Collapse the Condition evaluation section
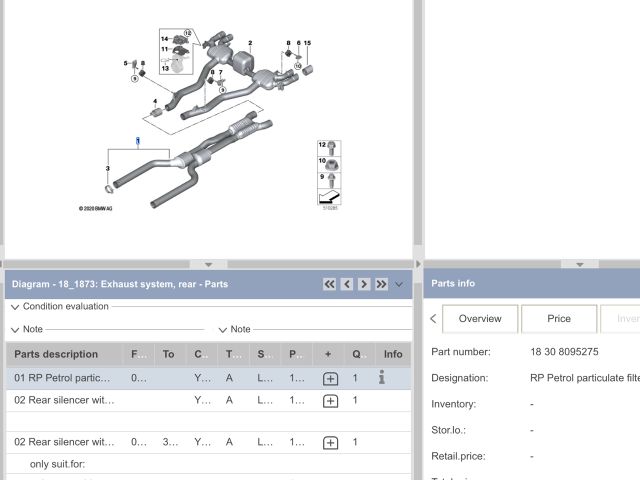 pos(14,307)
